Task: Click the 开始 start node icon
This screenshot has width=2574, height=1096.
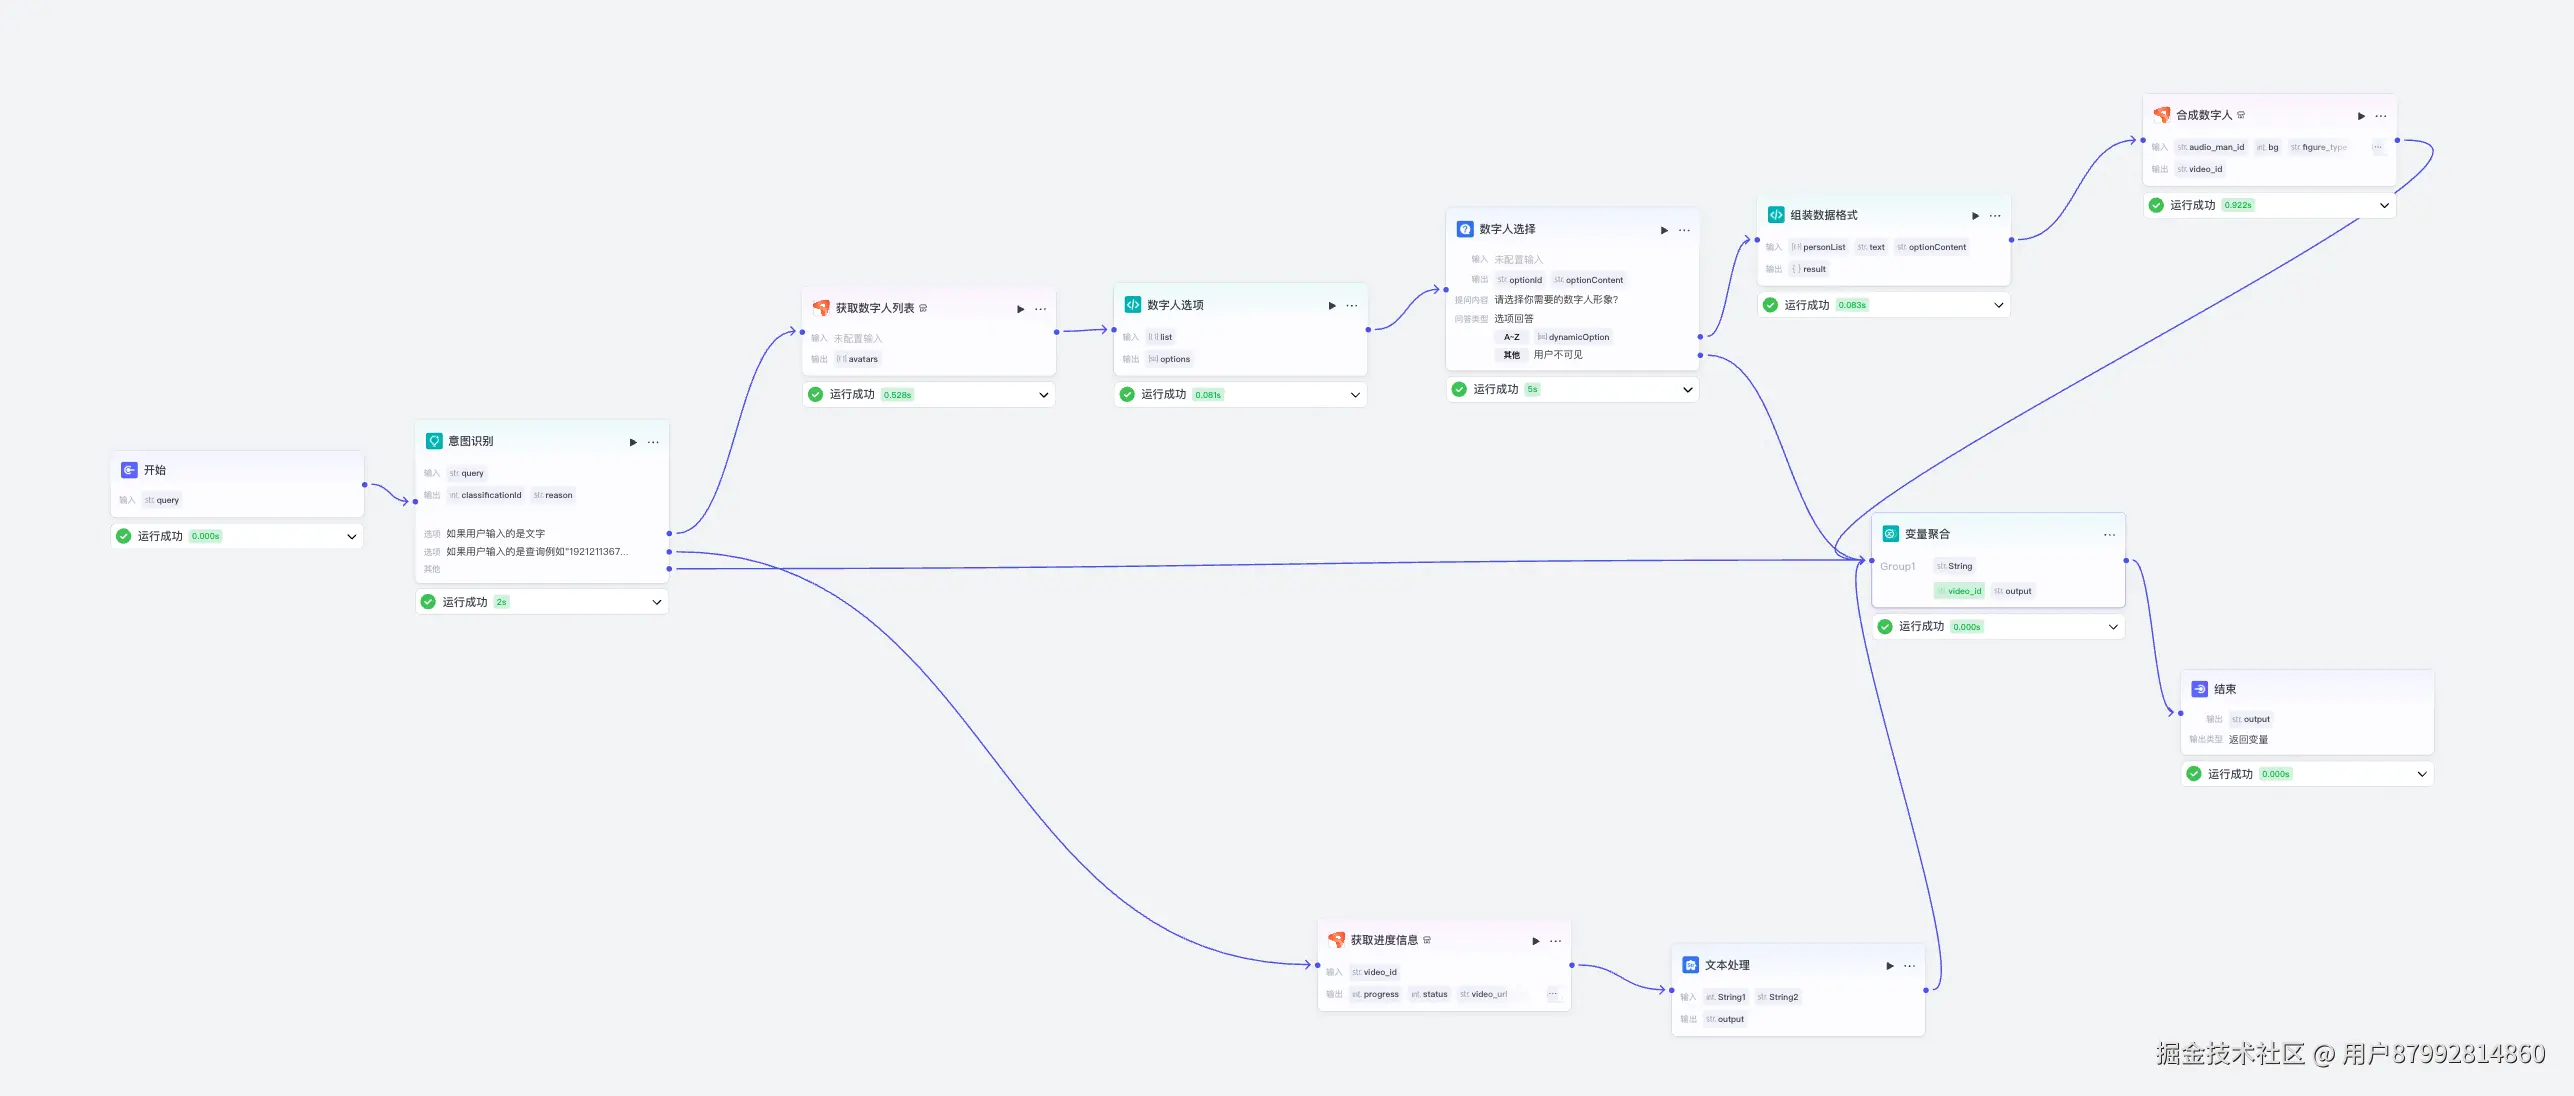Action: (x=129, y=470)
